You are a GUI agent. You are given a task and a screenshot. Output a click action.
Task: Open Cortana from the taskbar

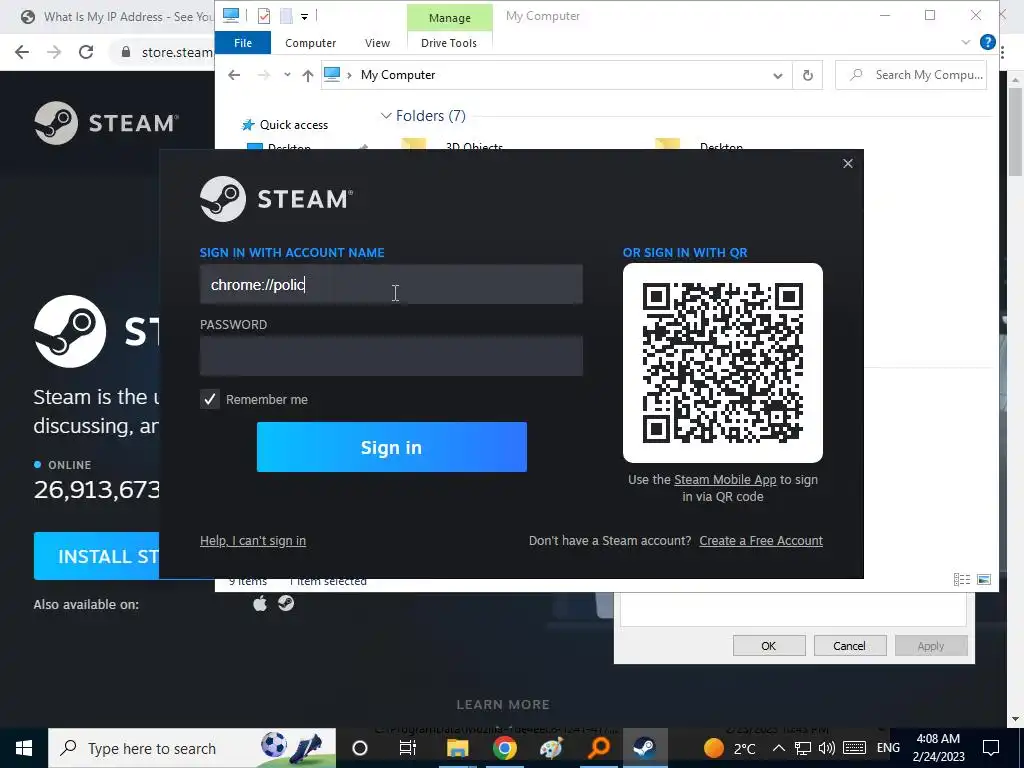(x=359, y=748)
